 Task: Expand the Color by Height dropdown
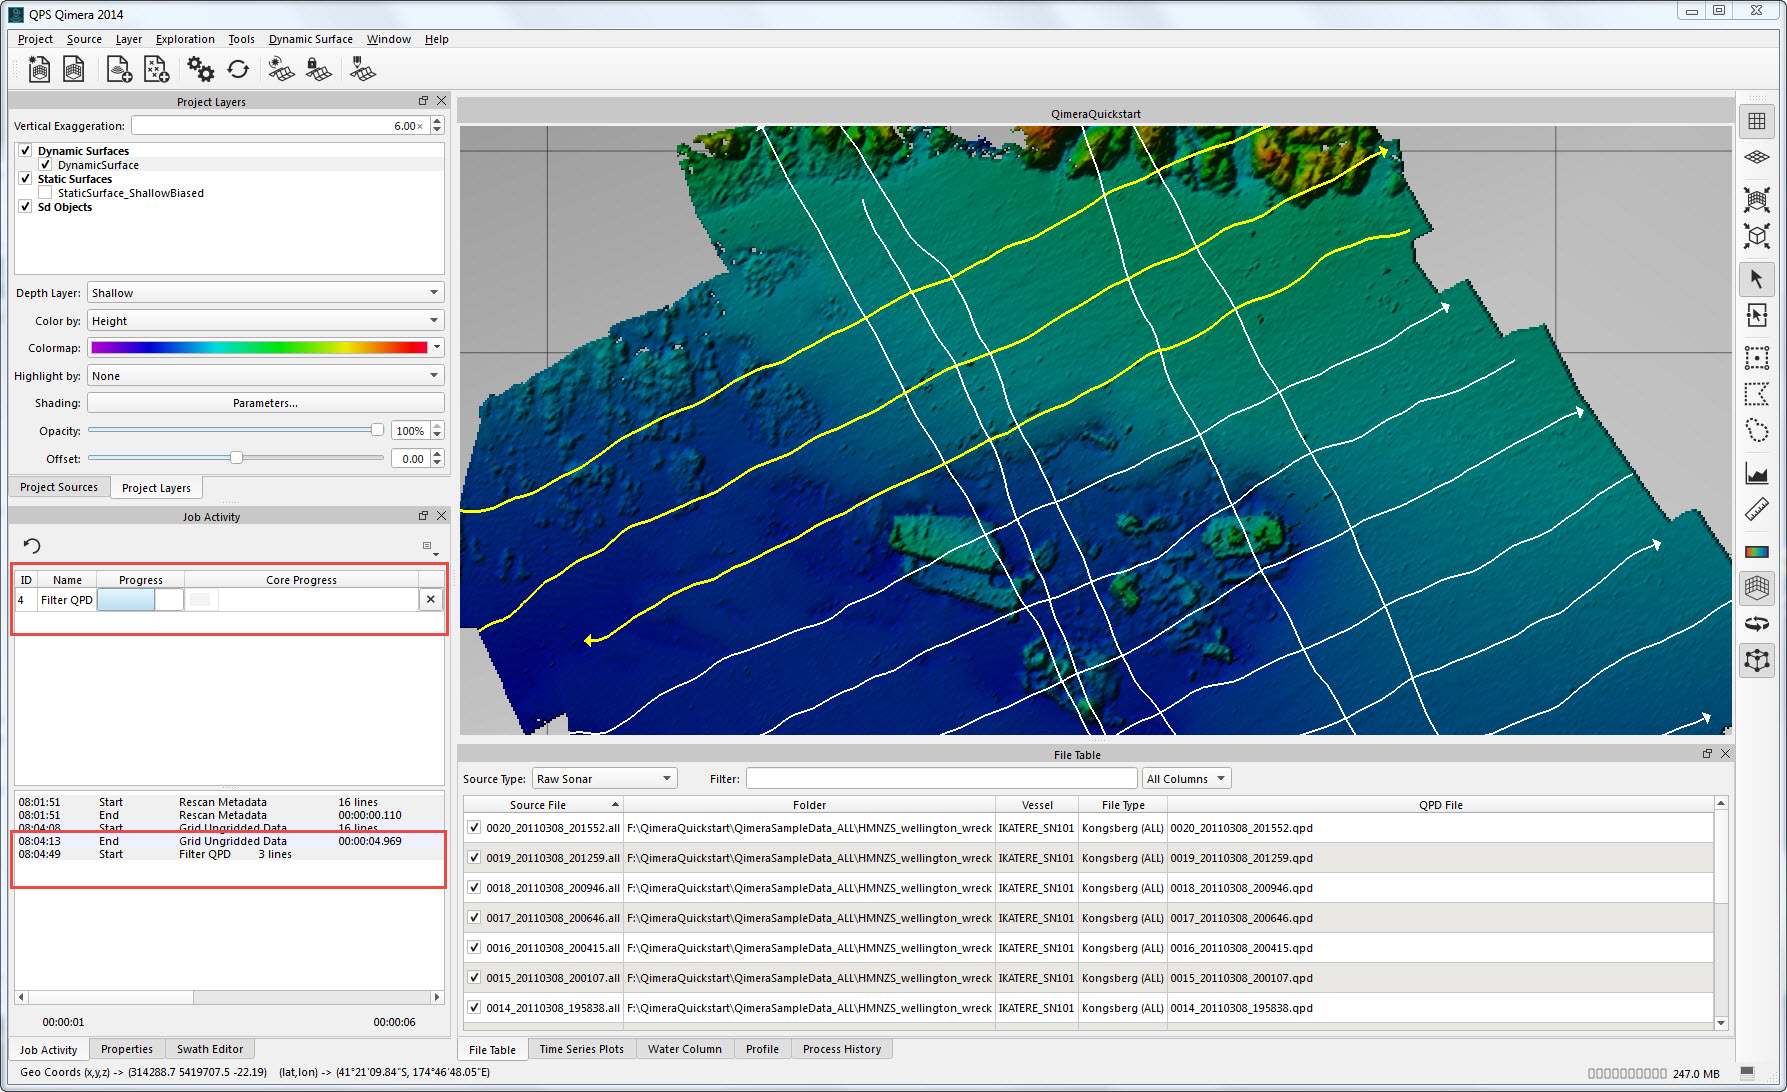(265, 321)
